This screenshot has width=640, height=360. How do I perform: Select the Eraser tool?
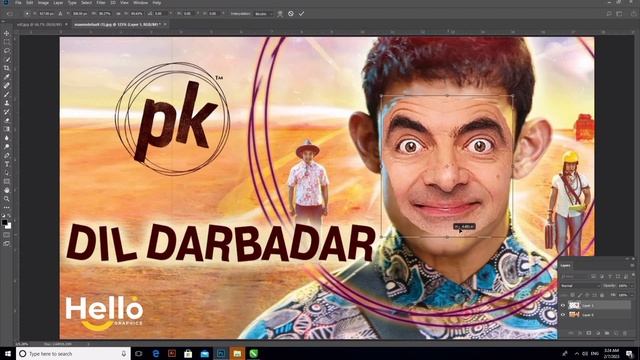[x=7, y=120]
